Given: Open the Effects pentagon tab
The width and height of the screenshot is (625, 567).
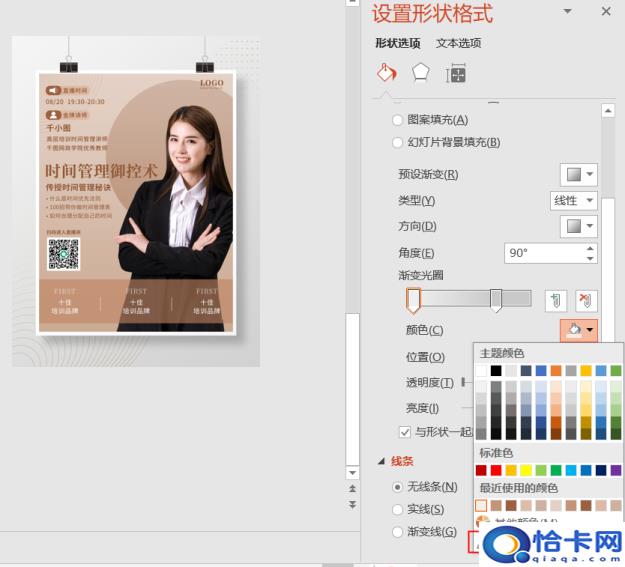Looking at the screenshot, I should click(x=421, y=73).
